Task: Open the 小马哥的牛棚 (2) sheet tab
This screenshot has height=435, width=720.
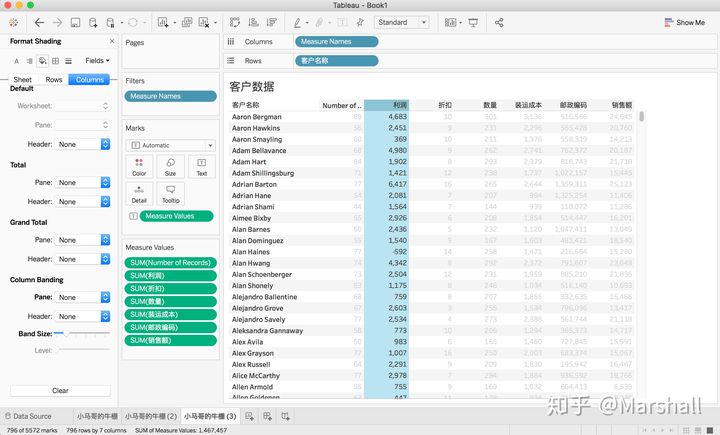Action: point(151,416)
